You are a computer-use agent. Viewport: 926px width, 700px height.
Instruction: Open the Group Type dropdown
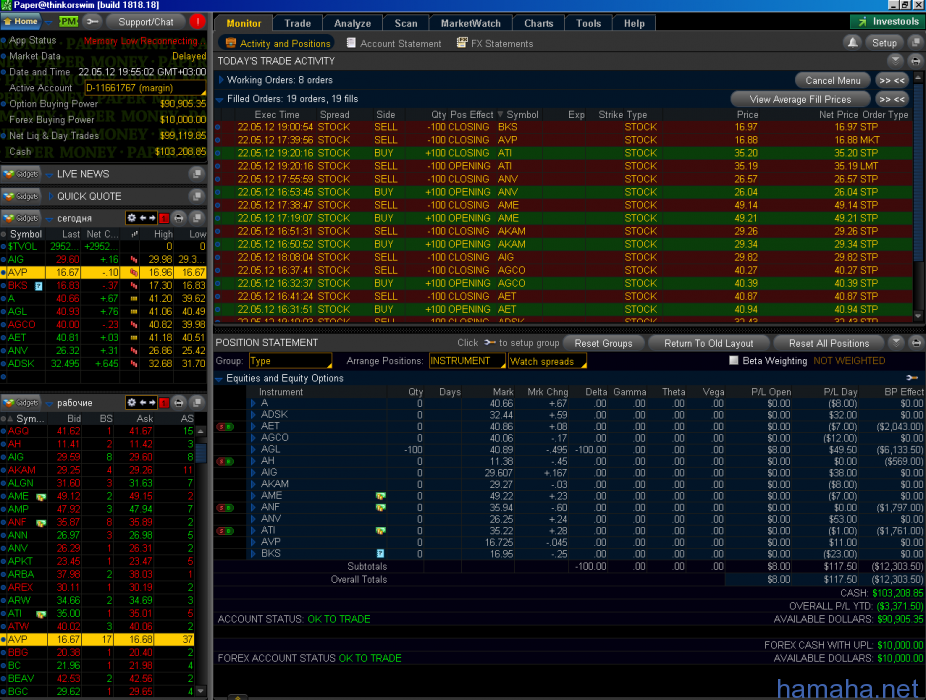[x=290, y=360]
